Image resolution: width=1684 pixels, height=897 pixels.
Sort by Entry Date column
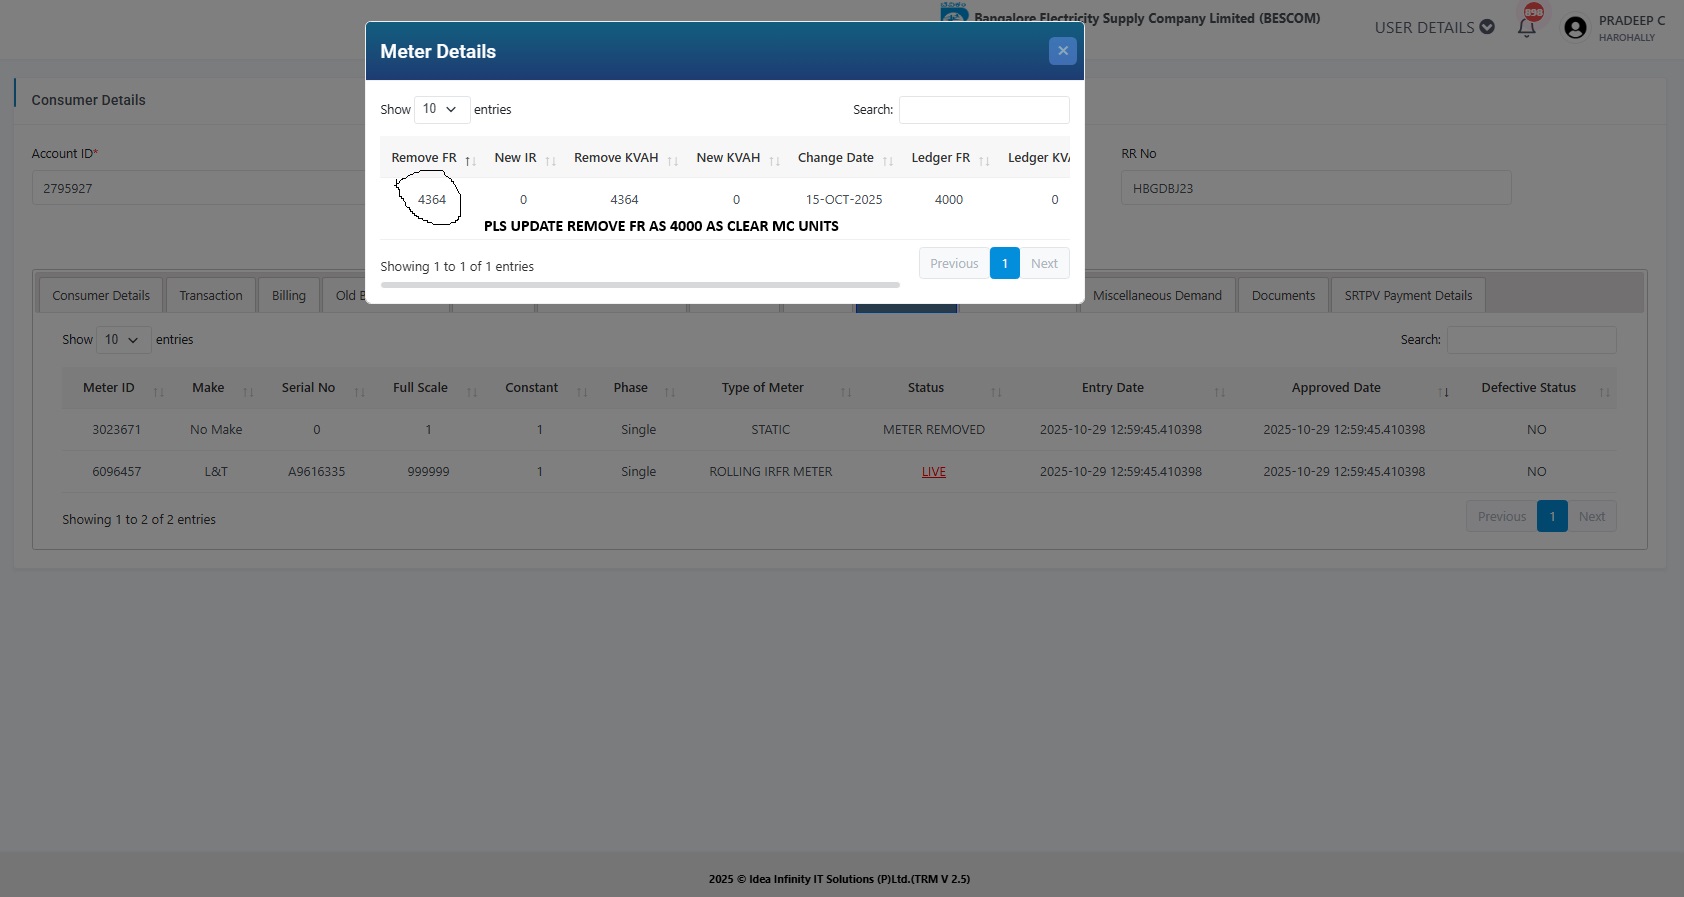tap(1121, 388)
